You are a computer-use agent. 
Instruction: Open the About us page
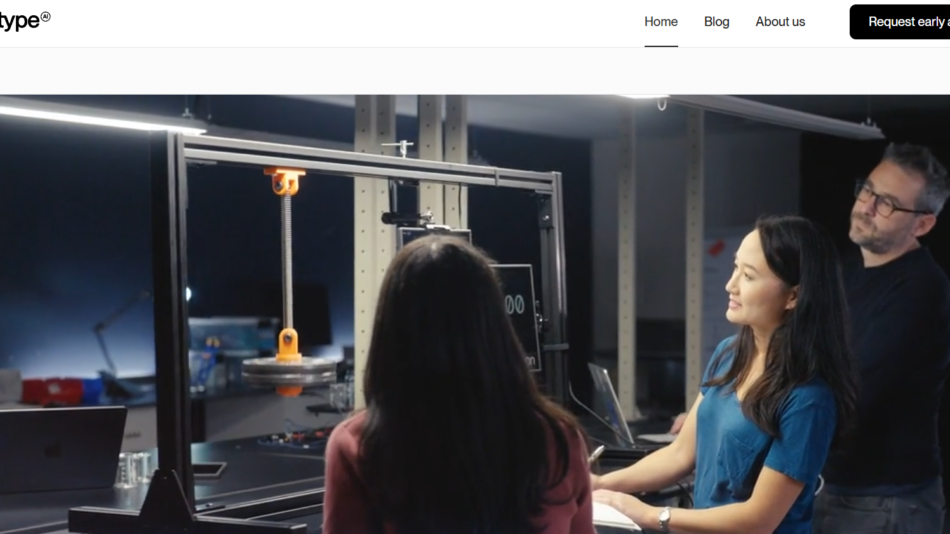point(780,22)
